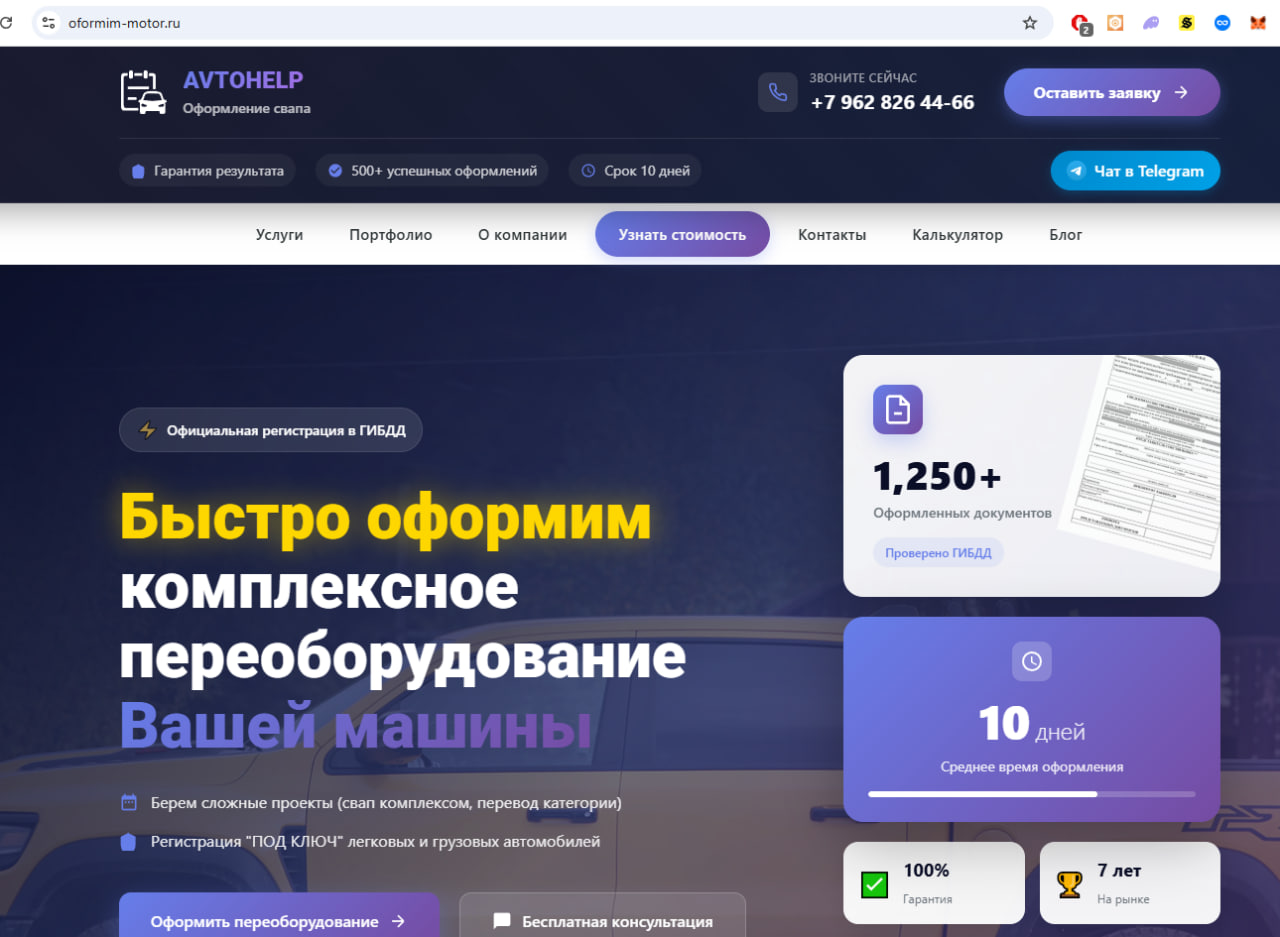
Task: Open the Узнать стоимость highlighted tab
Action: click(x=682, y=234)
